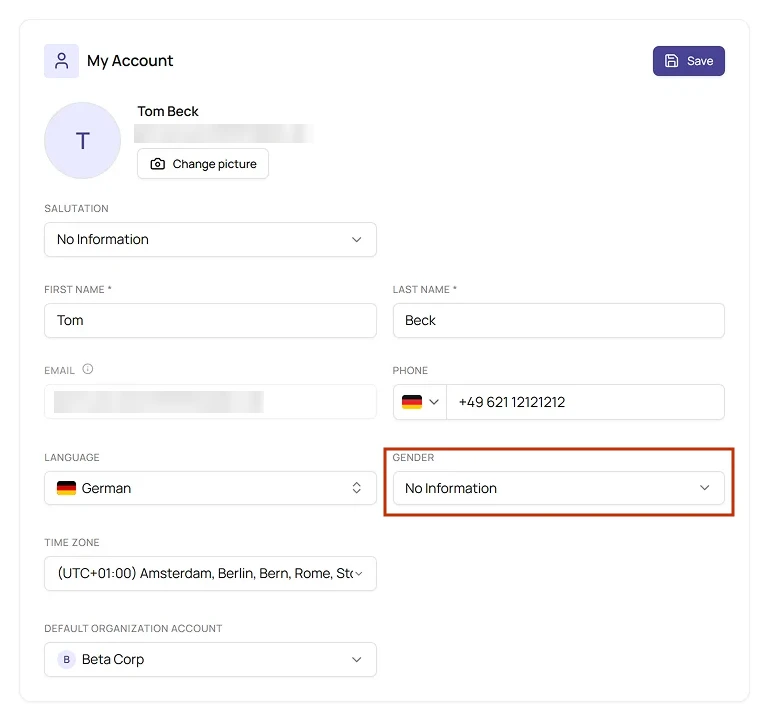Click the Save button

click(x=688, y=61)
